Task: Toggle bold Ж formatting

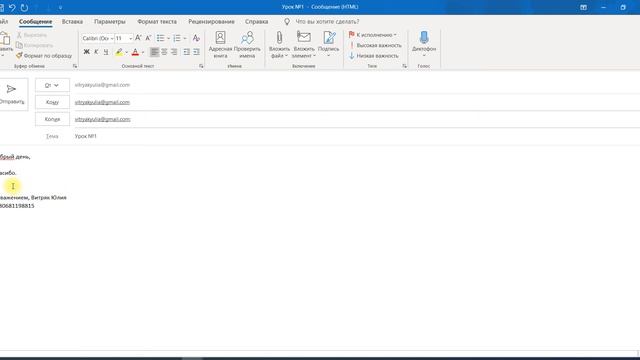Action: click(87, 52)
